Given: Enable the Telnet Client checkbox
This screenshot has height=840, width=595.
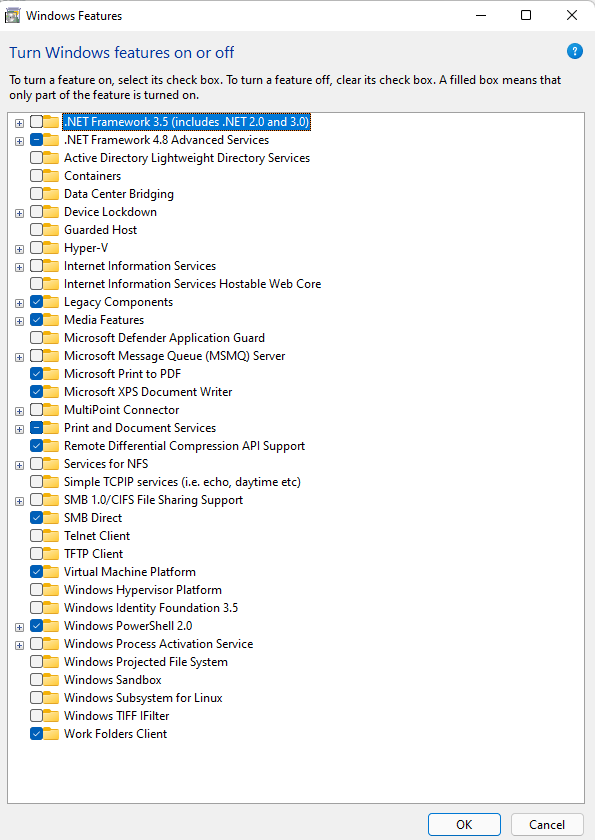Looking at the screenshot, I should pos(36,536).
